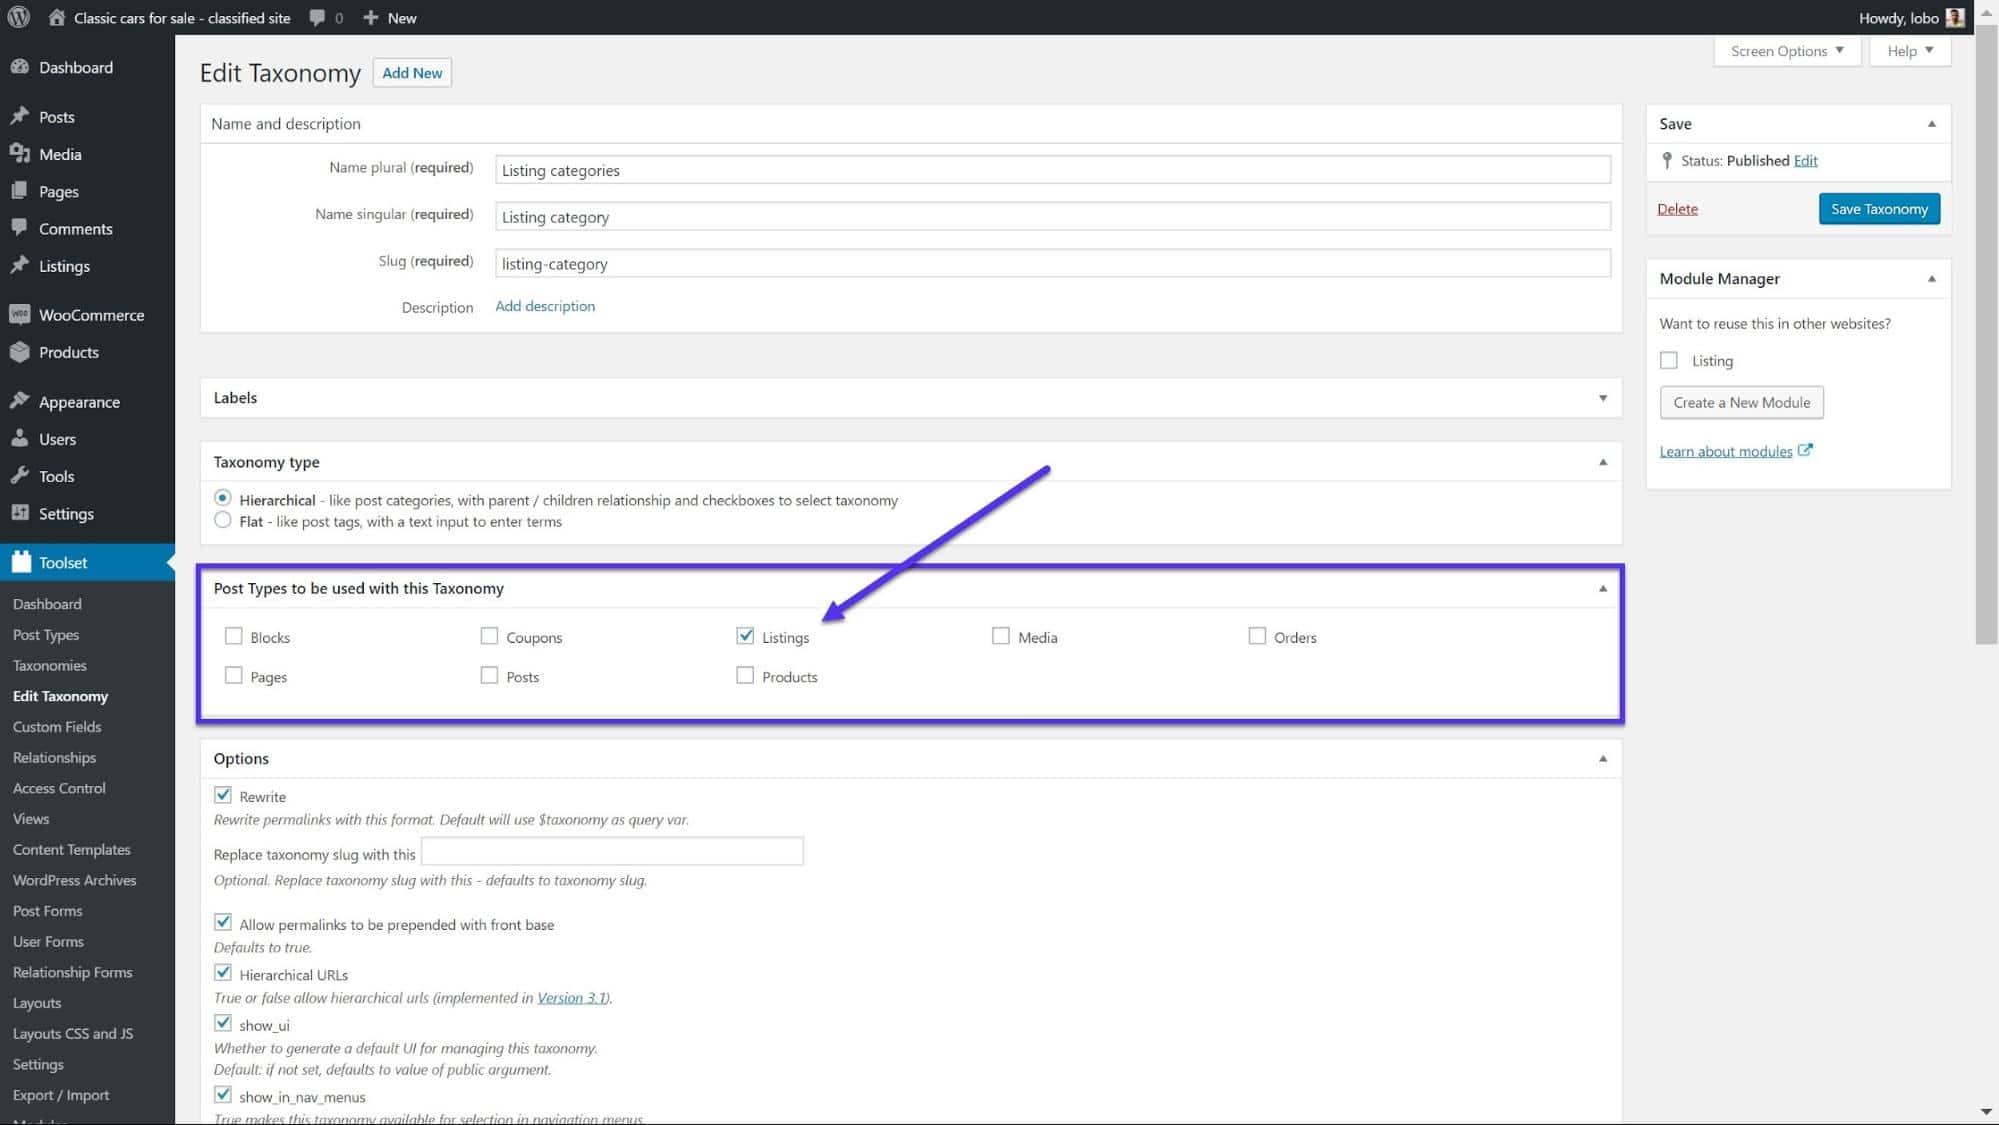The width and height of the screenshot is (1999, 1125).
Task: Click the Appearance icon in sidebar
Action: pos(21,400)
